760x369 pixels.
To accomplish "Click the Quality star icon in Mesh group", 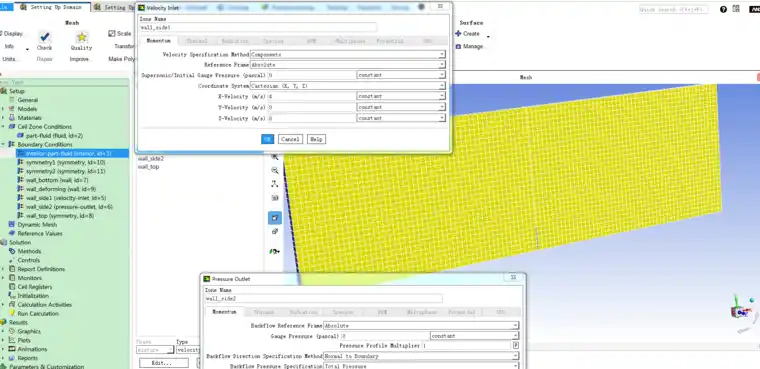I will point(82,37).
